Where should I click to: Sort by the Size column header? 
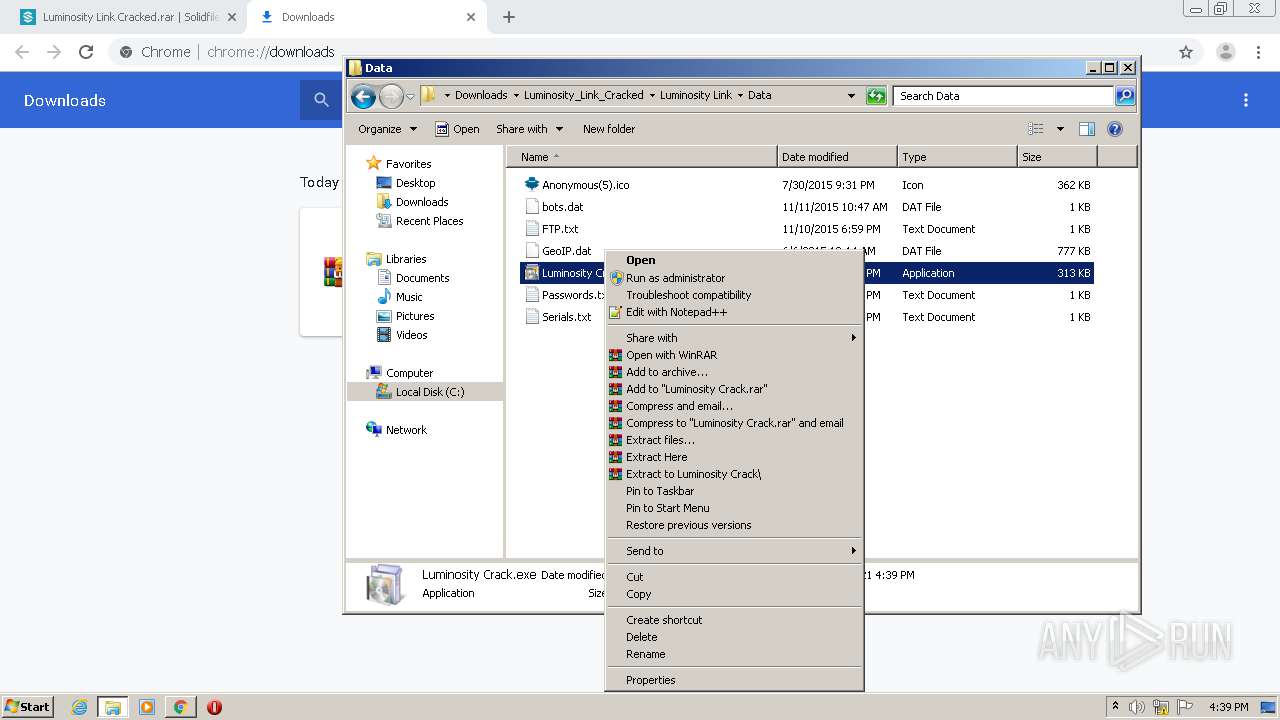click(x=1057, y=157)
